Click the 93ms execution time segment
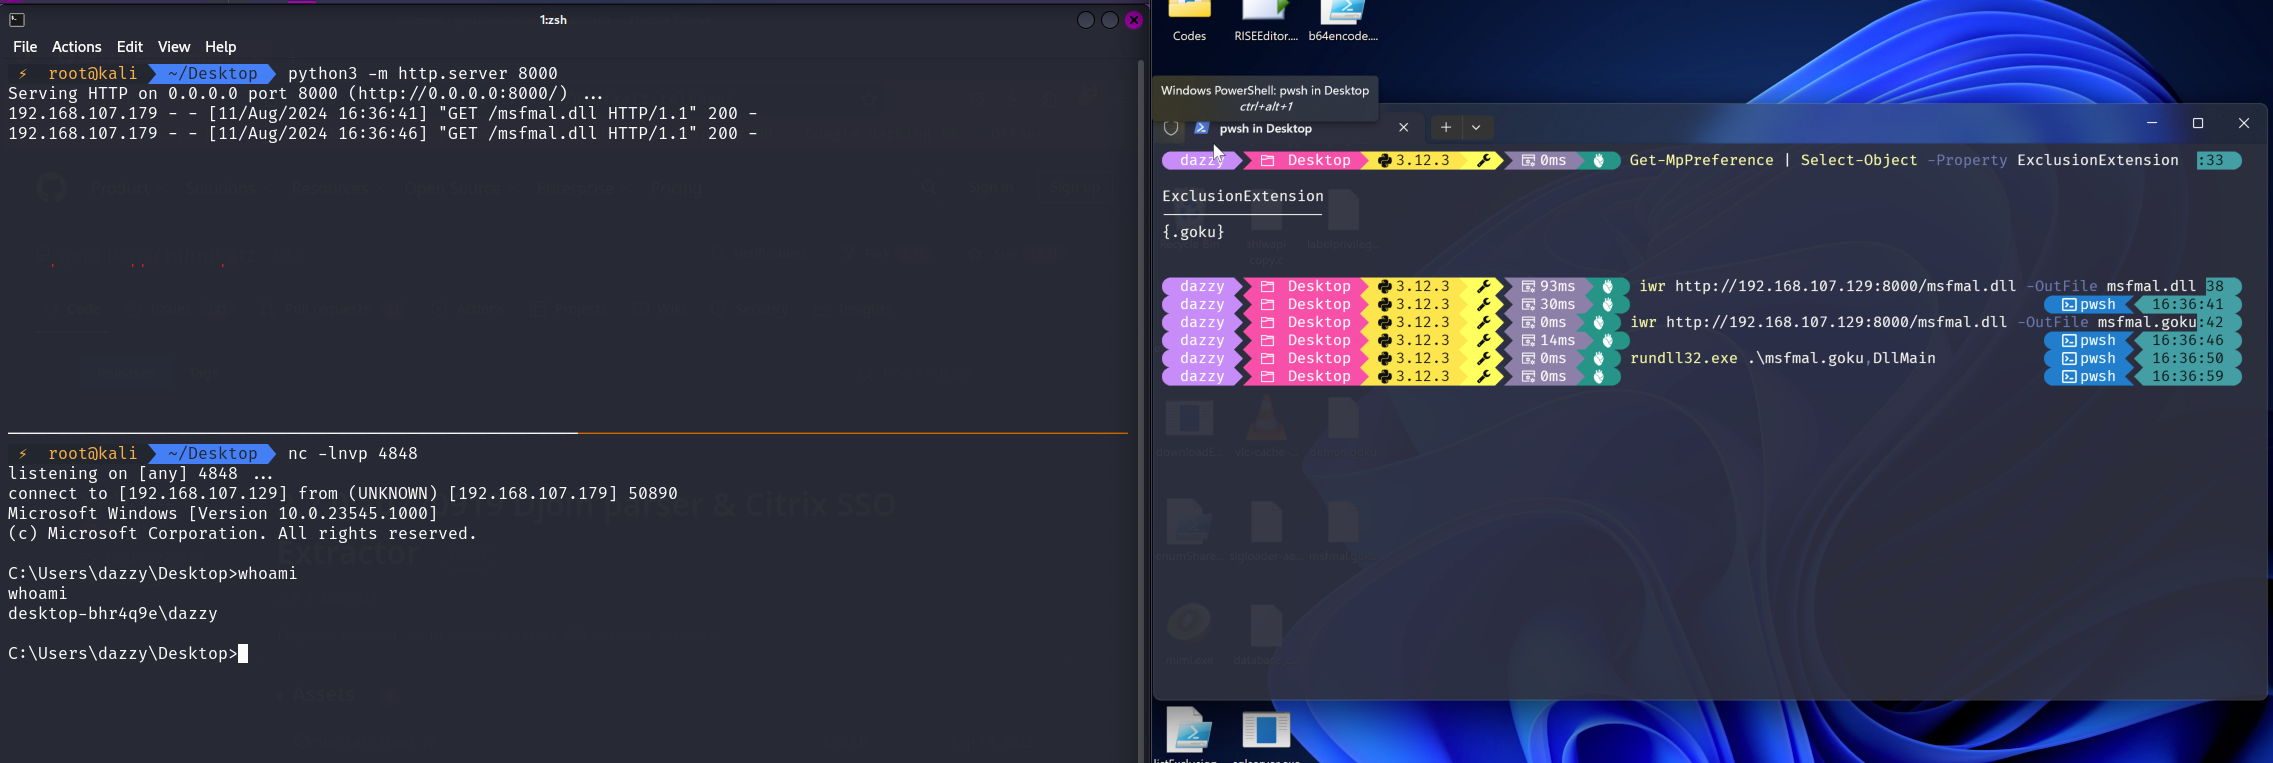 pyautogui.click(x=1549, y=286)
